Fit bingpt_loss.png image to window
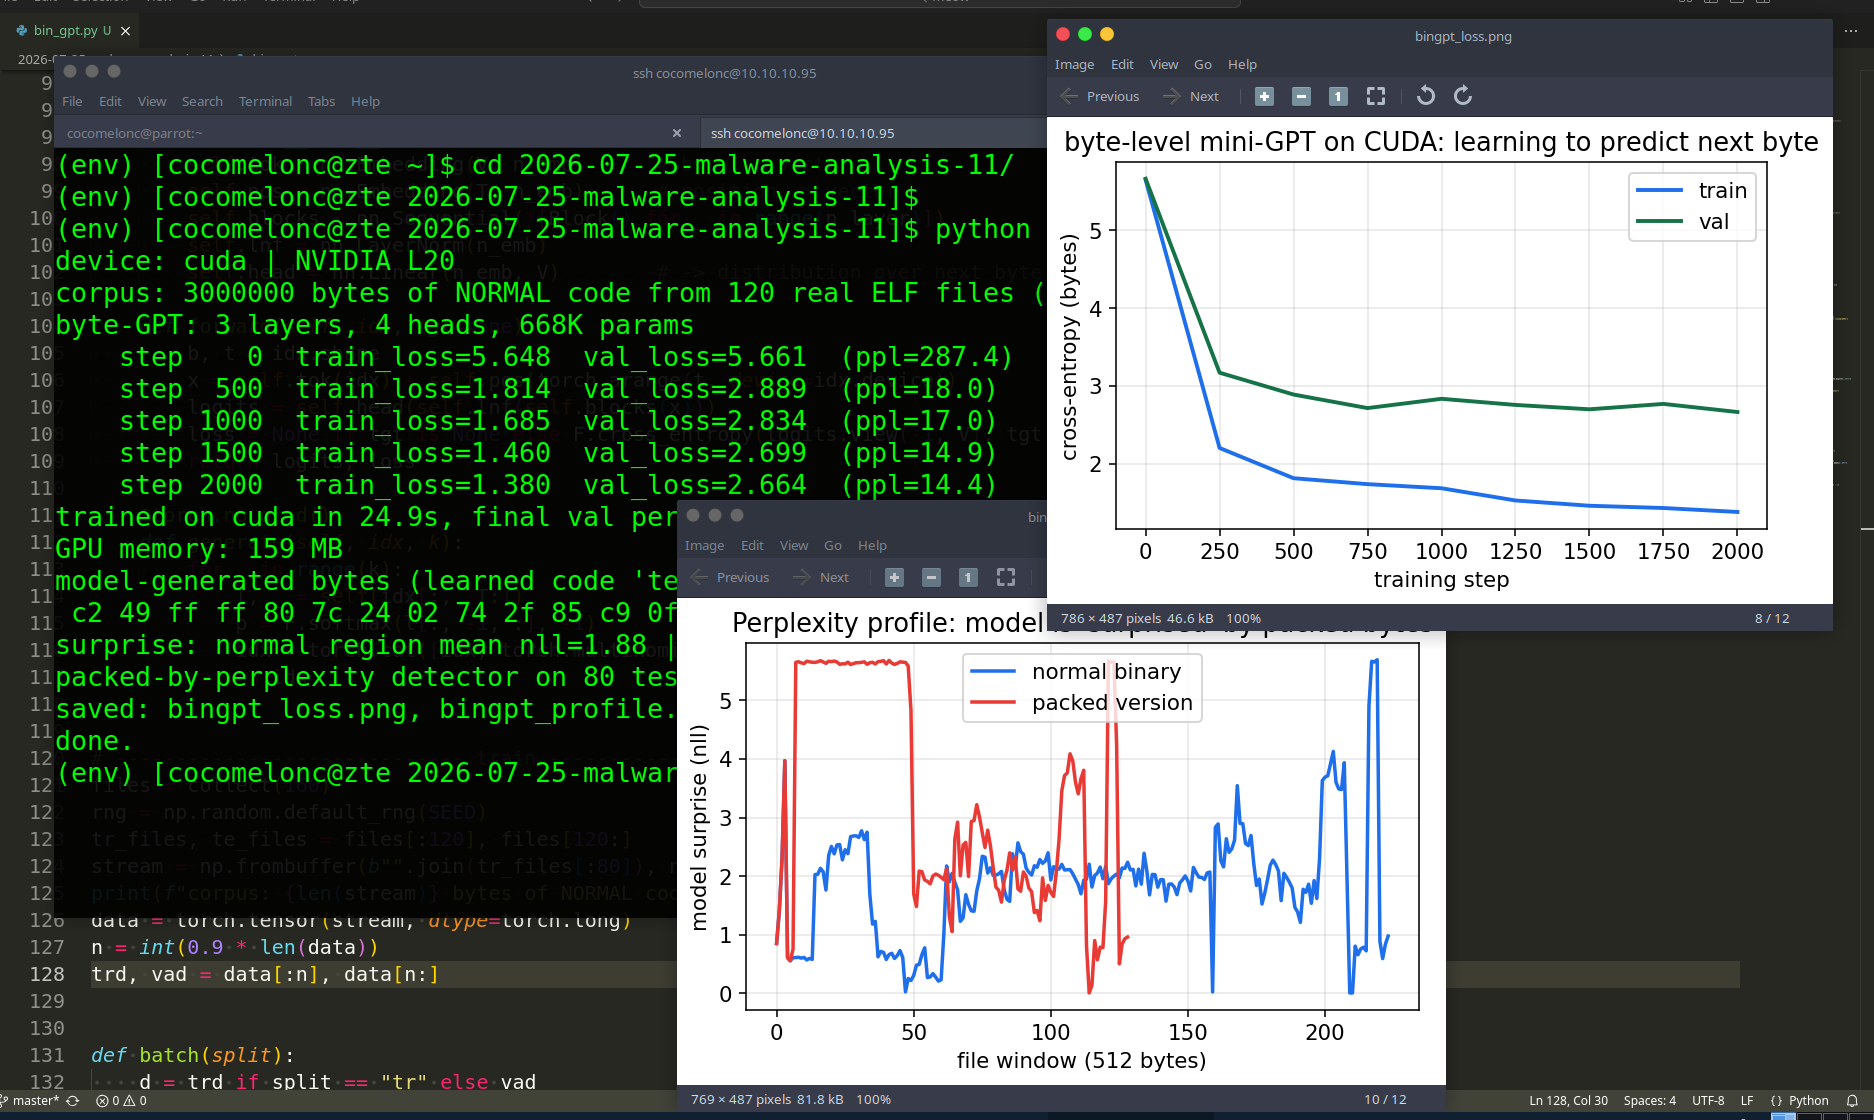Screen dimensions: 1874x1120 1376,96
